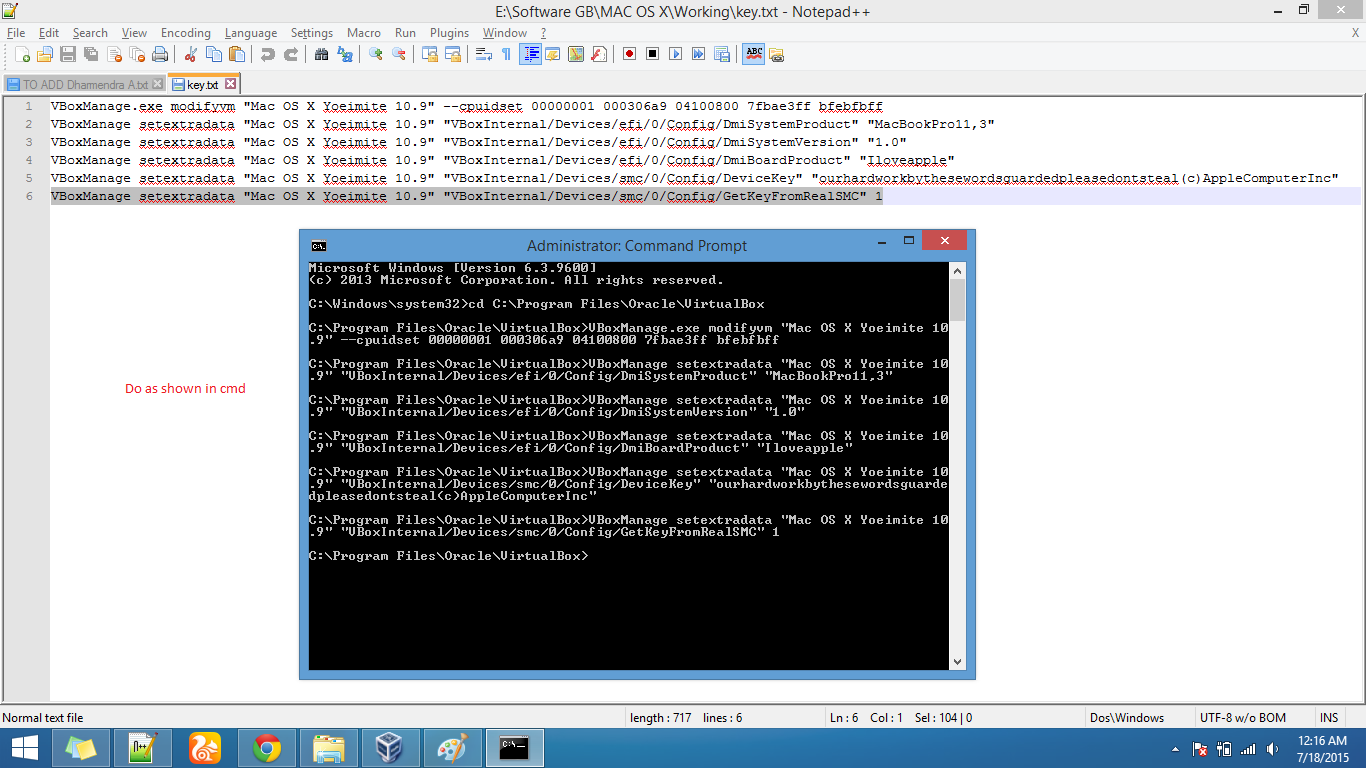The image size is (1366, 768).
Task: Open the Plugins menu
Action: coord(449,33)
